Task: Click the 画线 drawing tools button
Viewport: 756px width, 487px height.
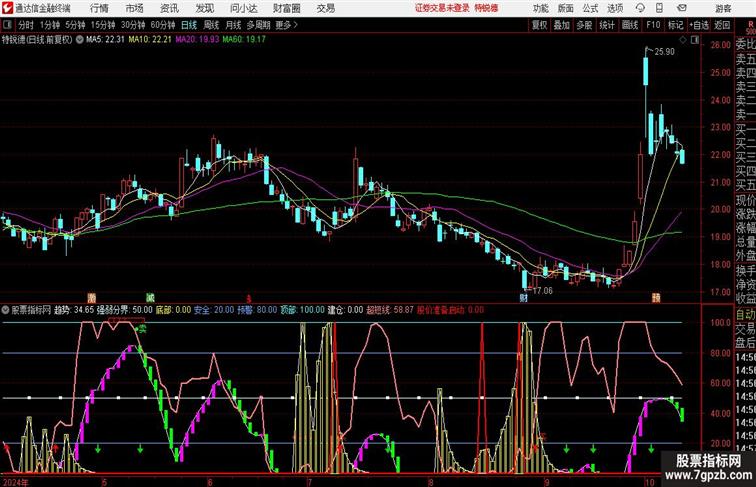Action: (630, 25)
